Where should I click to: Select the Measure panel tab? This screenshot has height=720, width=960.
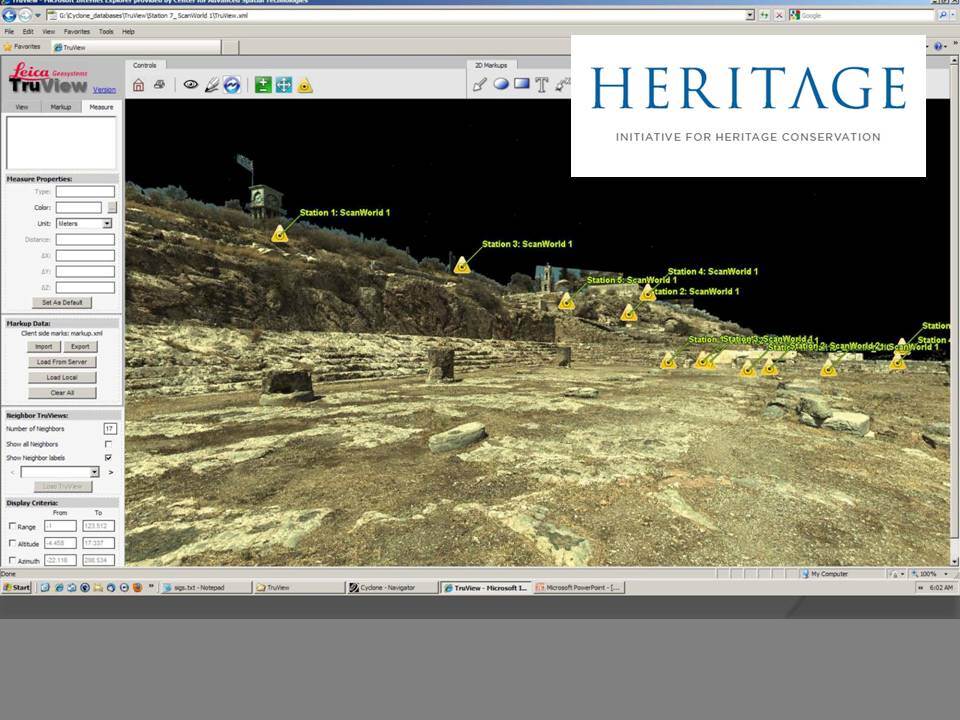(101, 107)
